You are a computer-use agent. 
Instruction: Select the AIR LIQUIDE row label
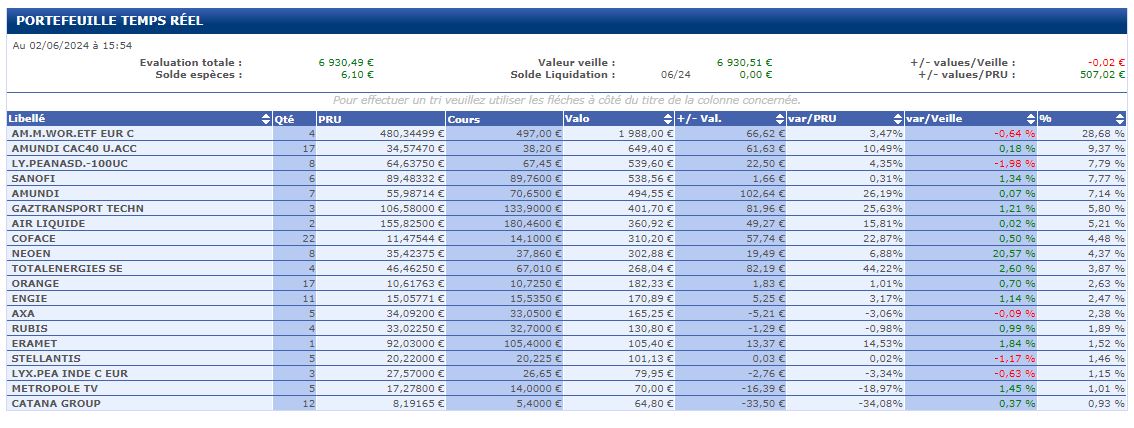pyautogui.click(x=48, y=223)
